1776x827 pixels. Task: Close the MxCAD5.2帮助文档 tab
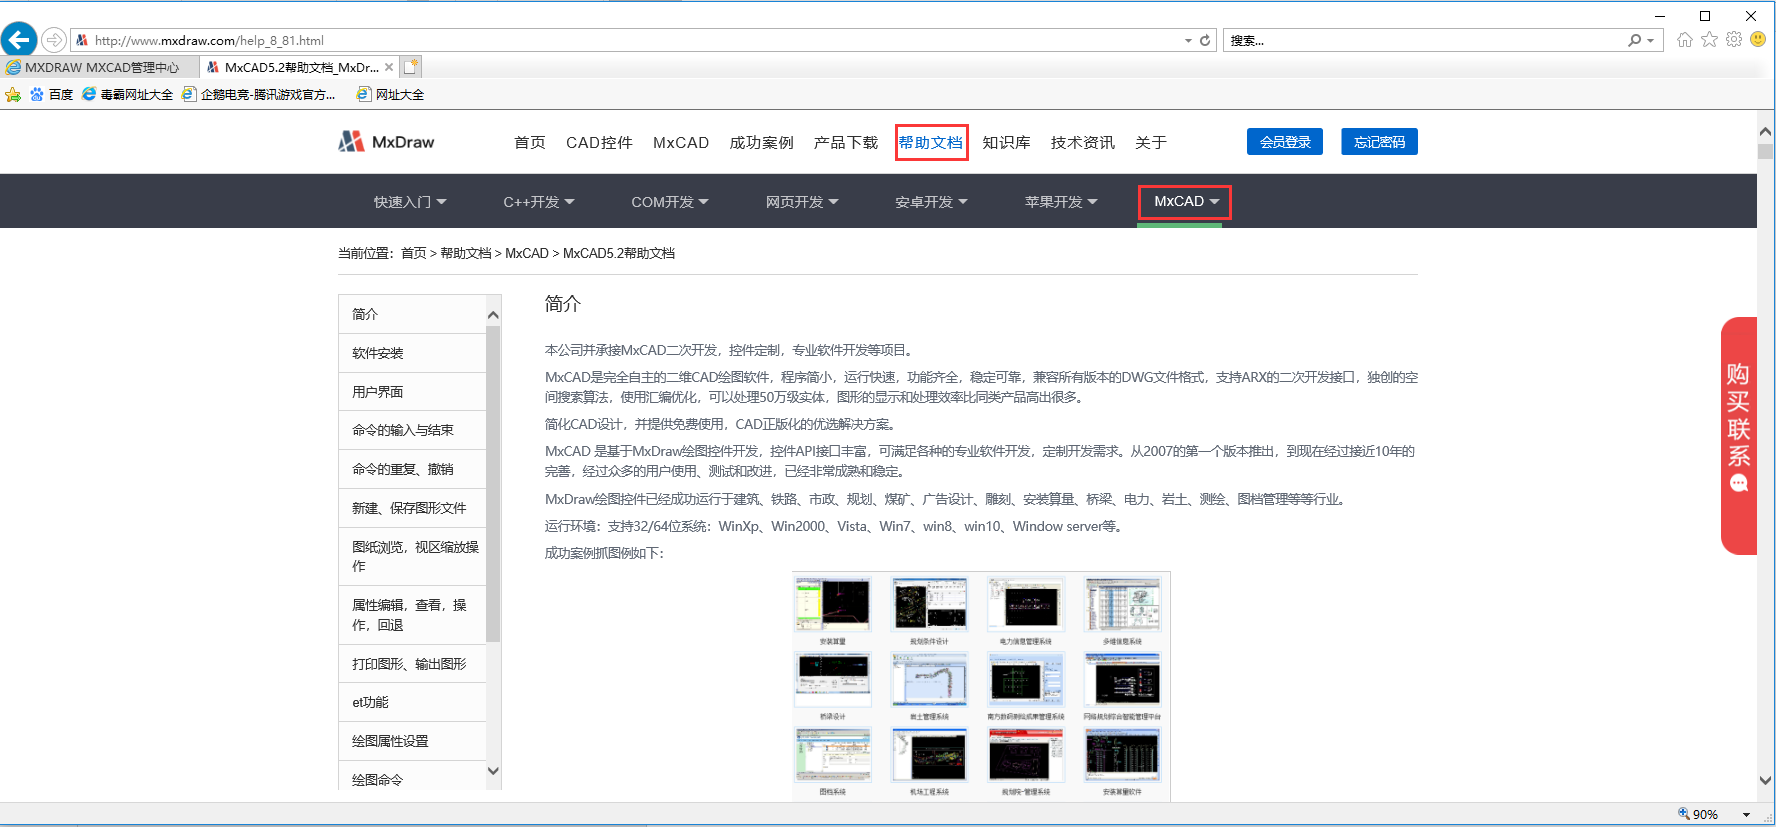[x=389, y=67]
